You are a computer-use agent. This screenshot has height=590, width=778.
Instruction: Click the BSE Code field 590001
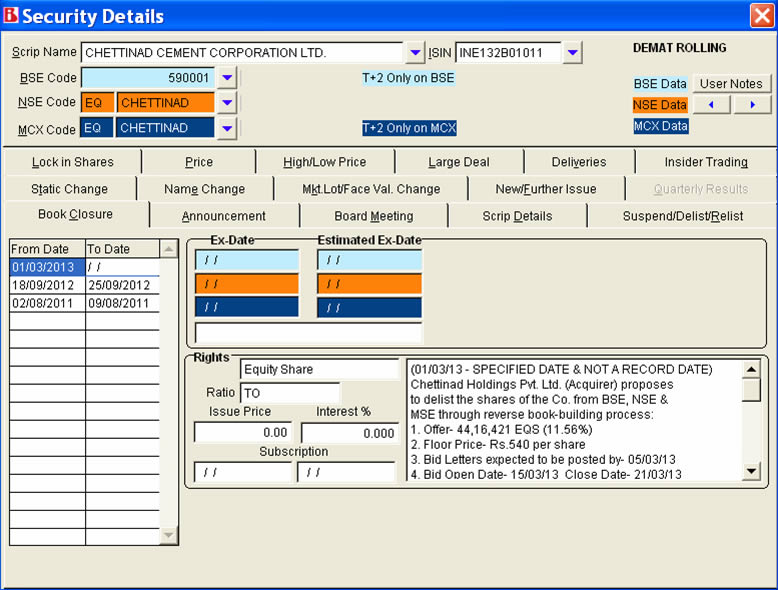pyautogui.click(x=148, y=77)
